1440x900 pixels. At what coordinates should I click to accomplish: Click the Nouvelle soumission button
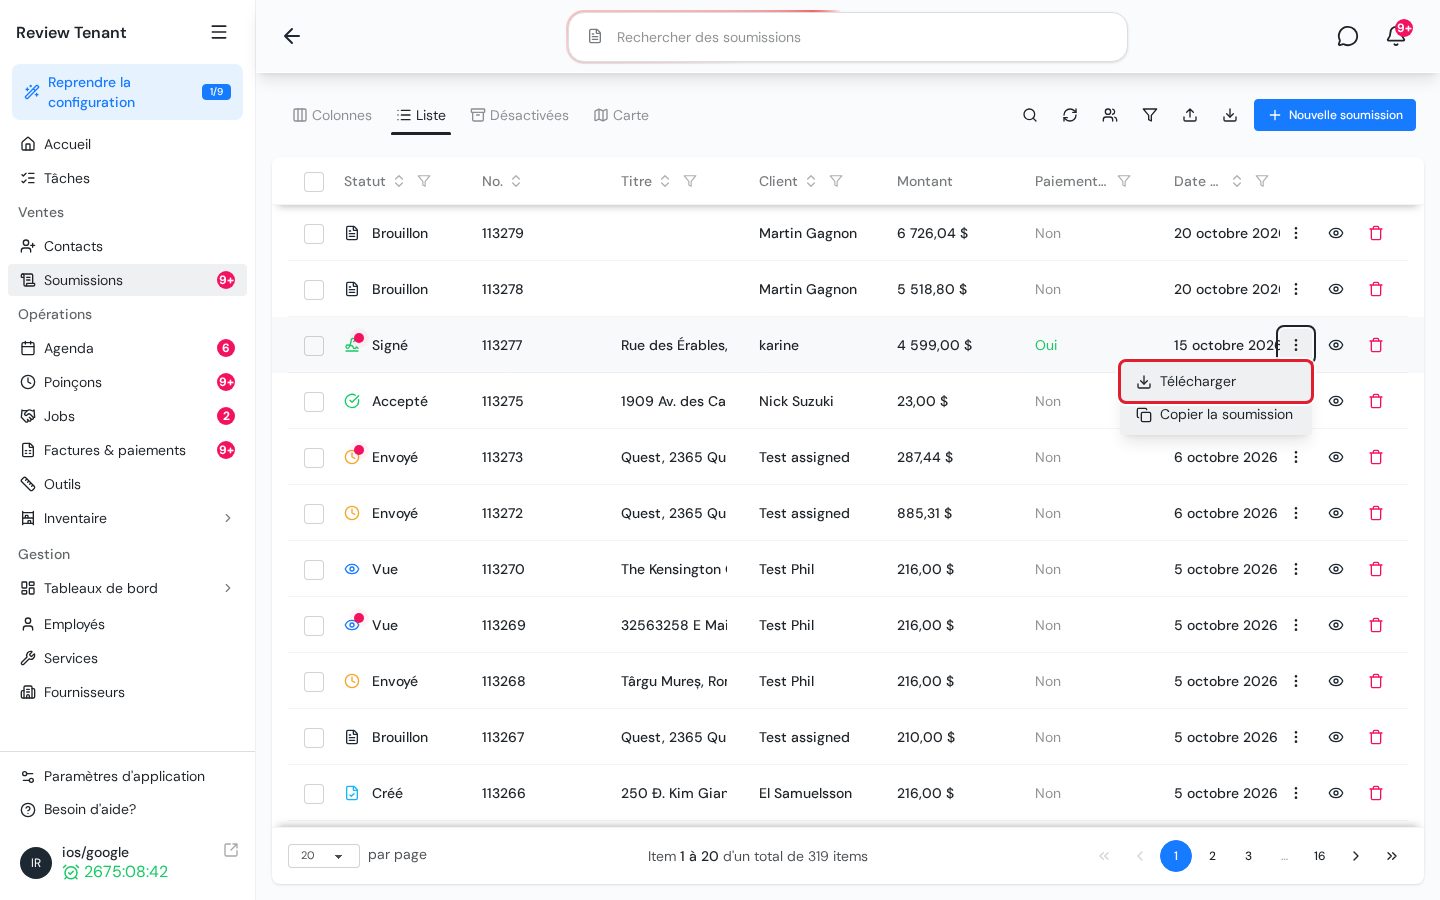point(1335,115)
